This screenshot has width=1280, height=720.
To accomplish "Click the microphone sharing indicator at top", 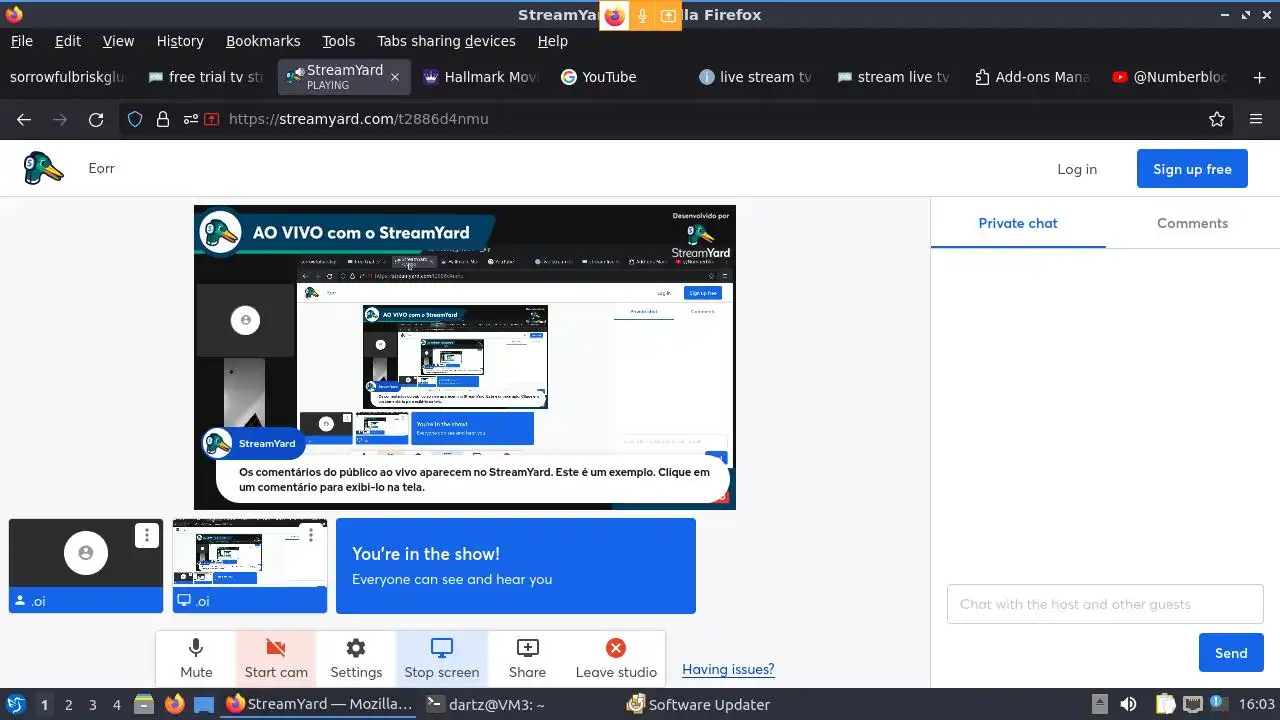I will (642, 15).
